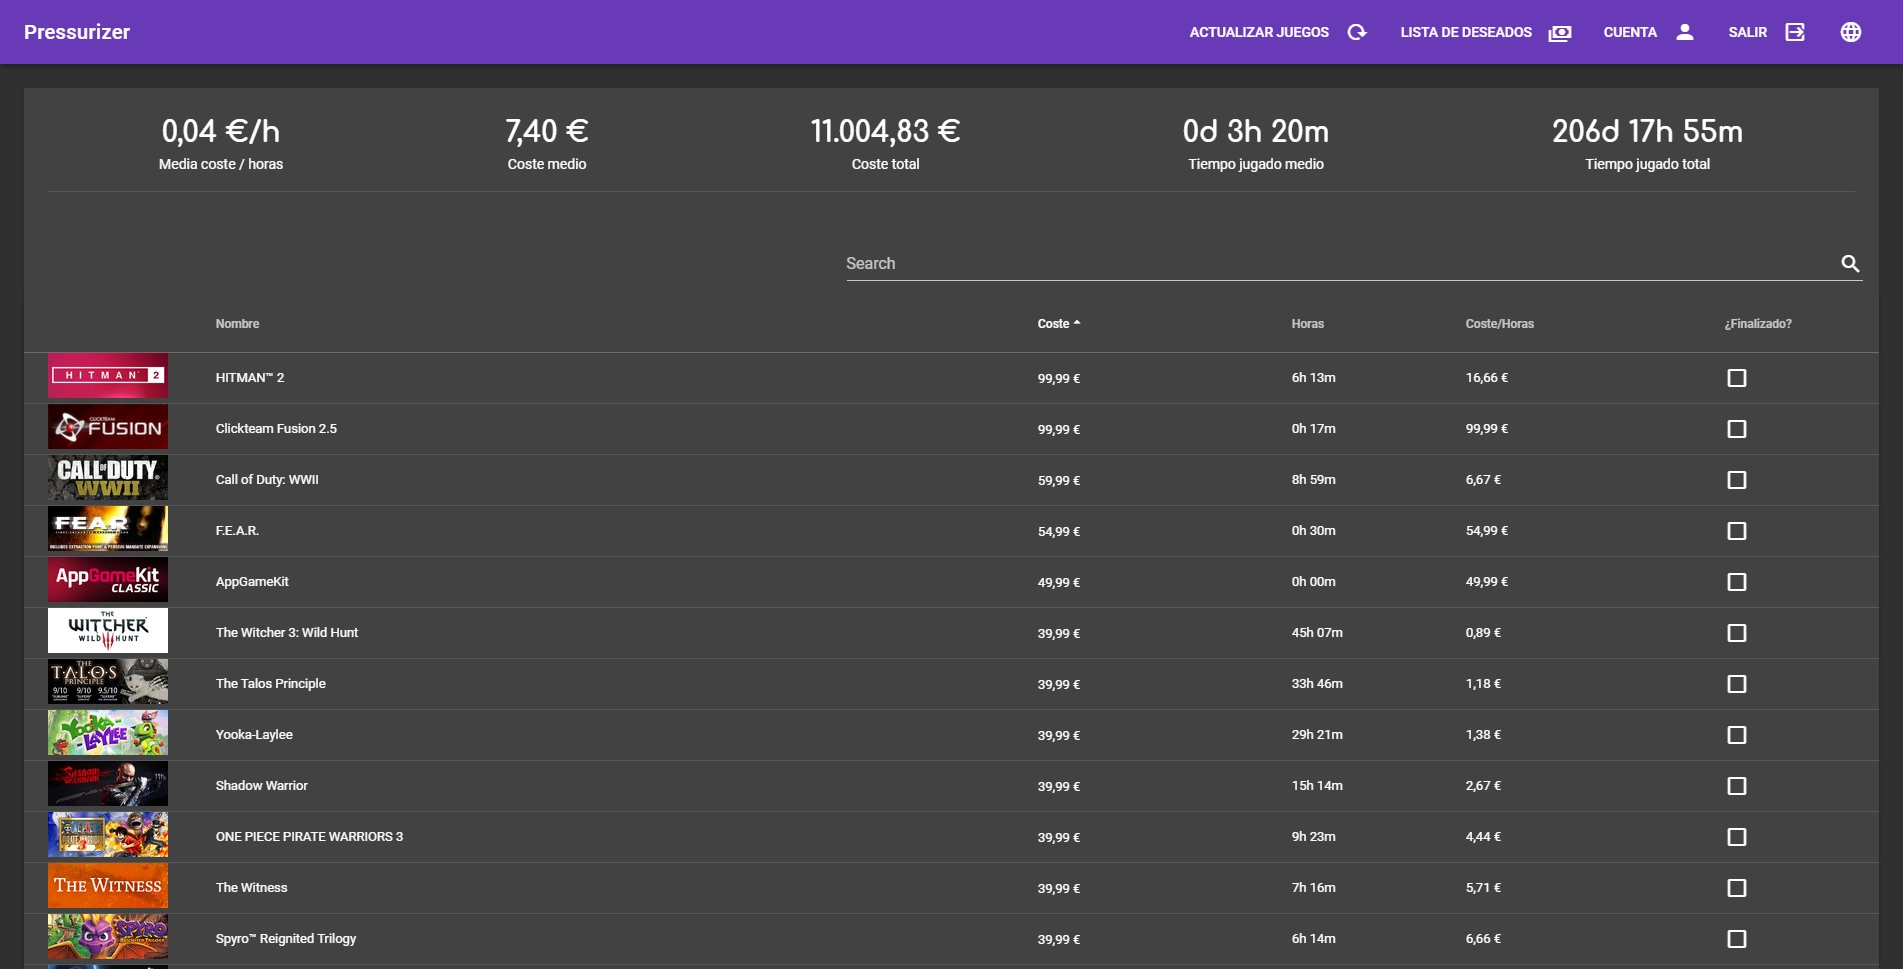This screenshot has height=969, width=1903.
Task: Check Shadow Warrior finished box
Action: [x=1737, y=786]
